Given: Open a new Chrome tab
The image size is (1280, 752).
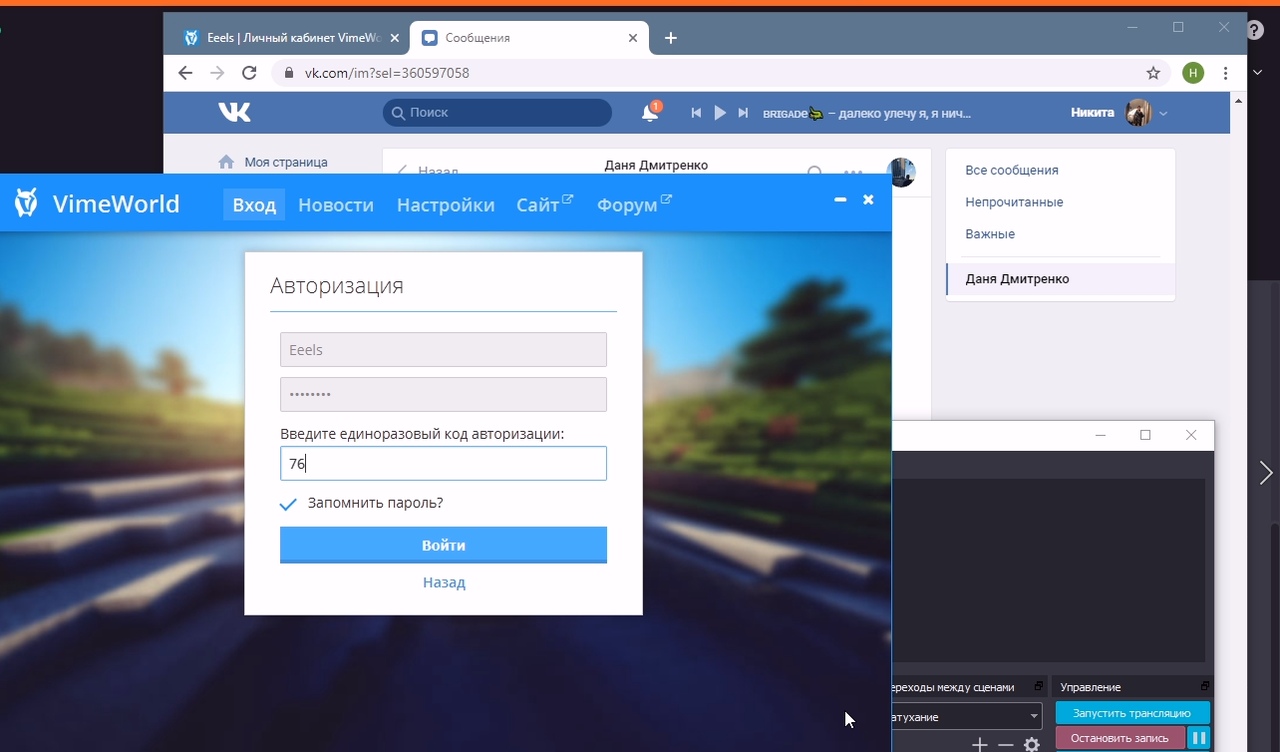Looking at the screenshot, I should tap(670, 38).
